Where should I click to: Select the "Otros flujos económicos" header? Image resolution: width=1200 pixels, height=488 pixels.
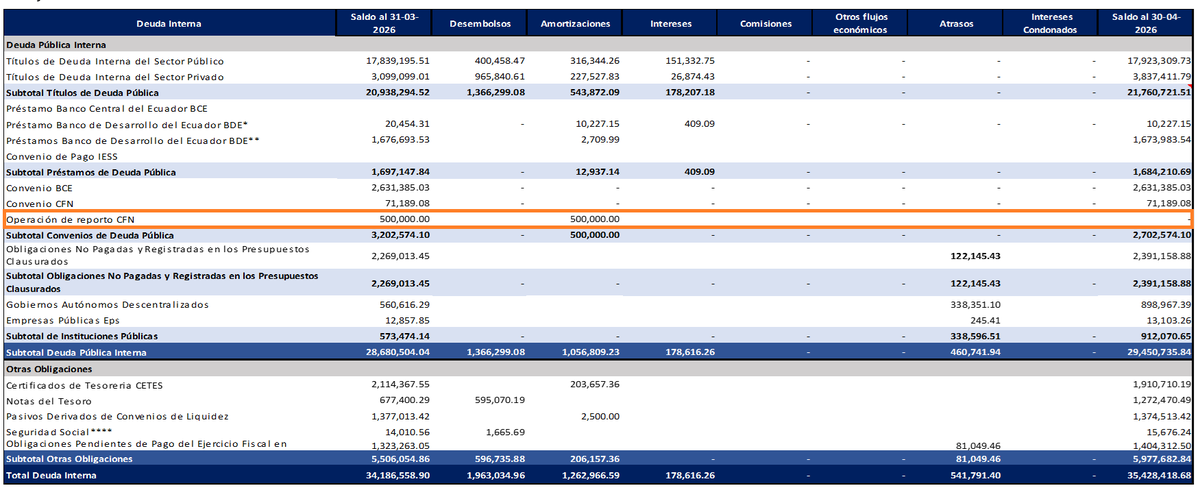pyautogui.click(x=860, y=23)
